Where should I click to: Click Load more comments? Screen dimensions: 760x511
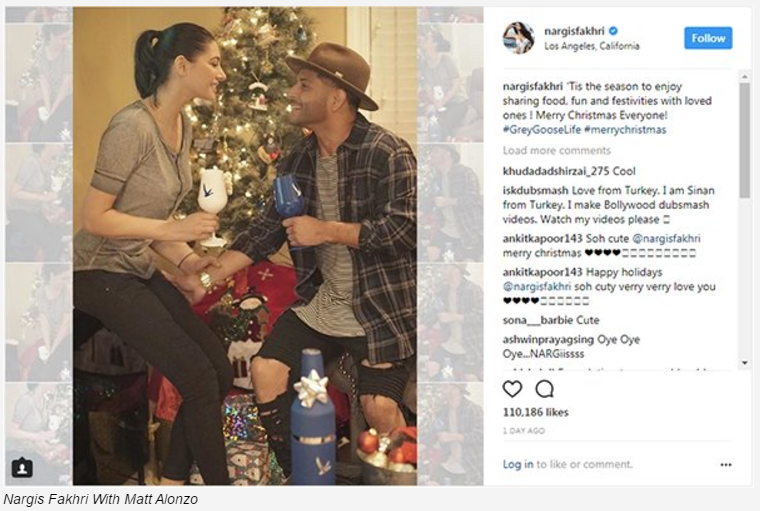pos(556,150)
